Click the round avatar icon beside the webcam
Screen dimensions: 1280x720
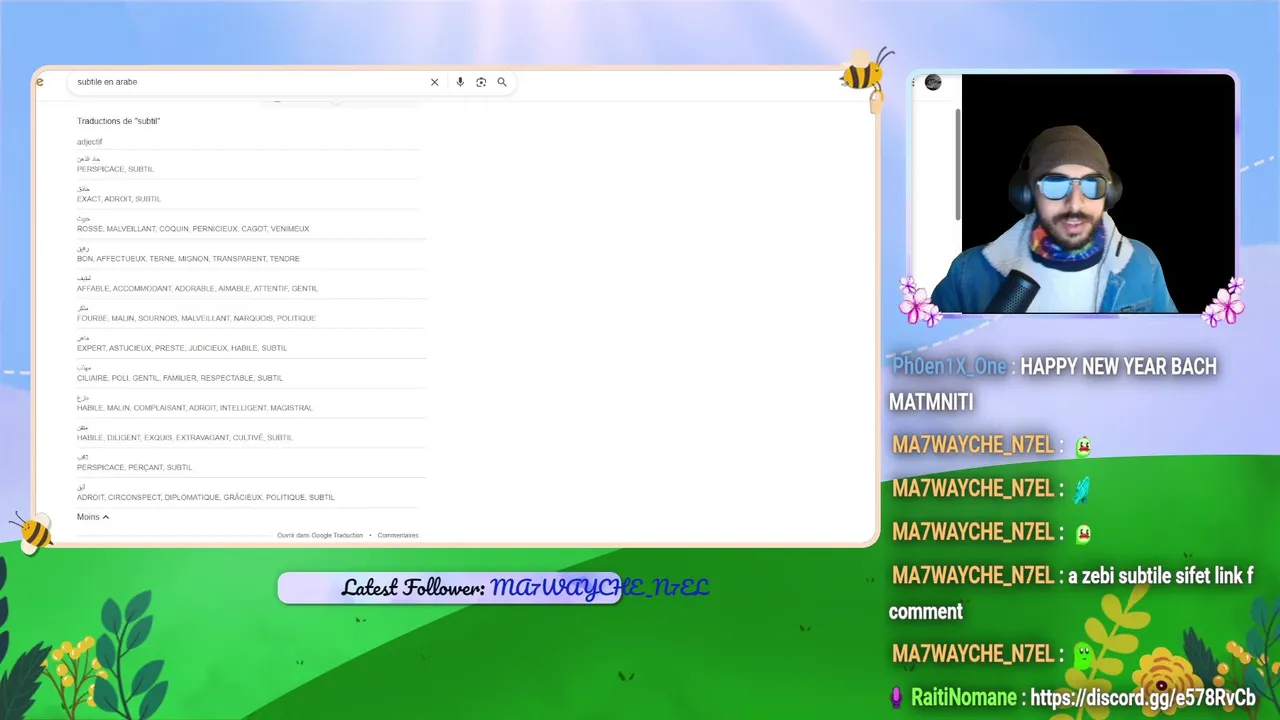[x=933, y=83]
